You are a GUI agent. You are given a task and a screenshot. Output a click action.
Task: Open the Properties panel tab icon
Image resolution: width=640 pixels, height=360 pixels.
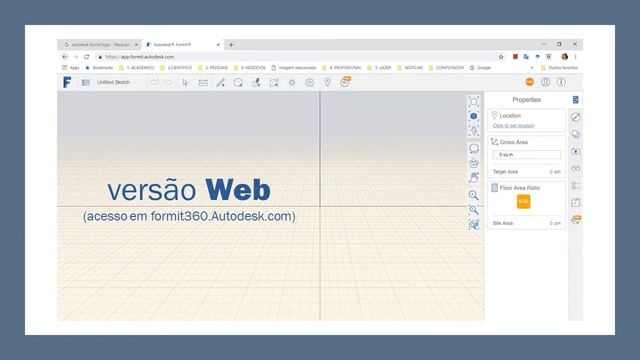(x=576, y=100)
